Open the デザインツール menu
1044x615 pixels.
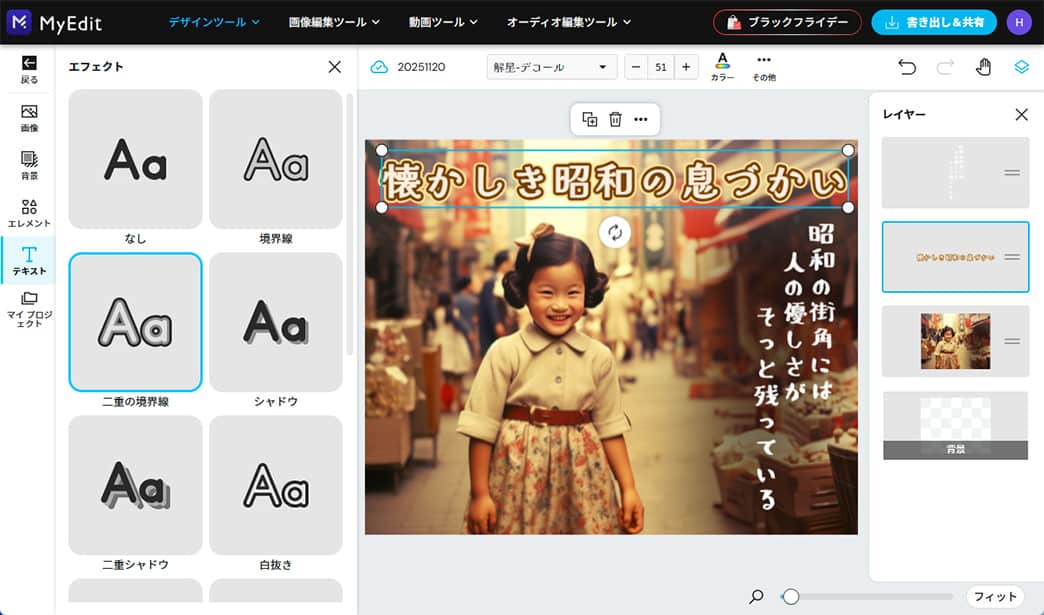pos(214,22)
